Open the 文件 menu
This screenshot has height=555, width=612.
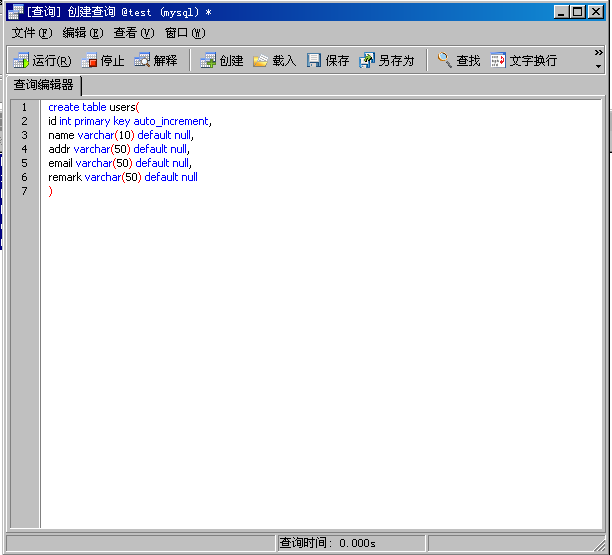[x=32, y=33]
